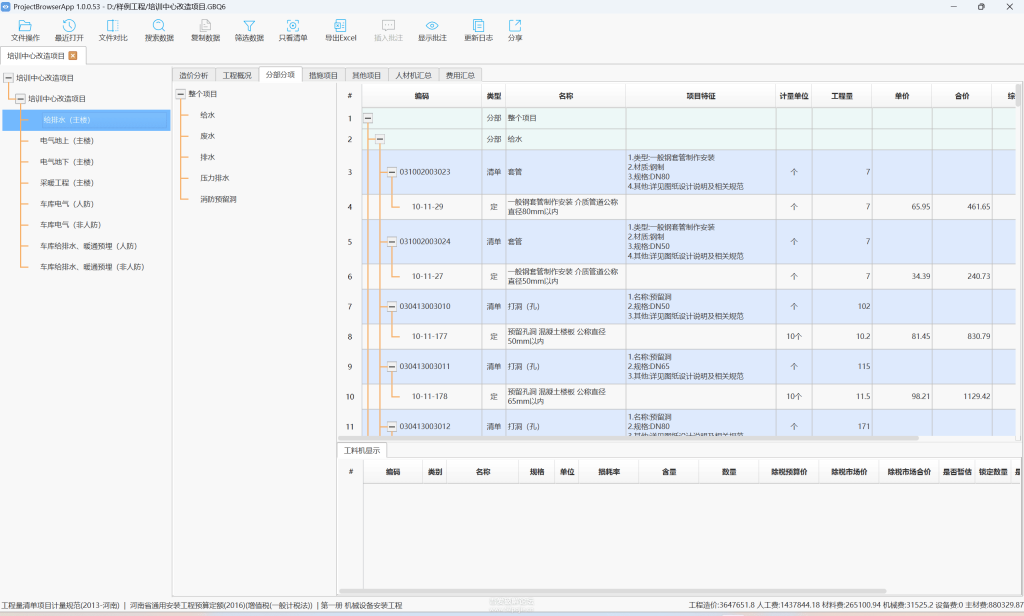Screen dimensions: 1024x616
Task: Click the lower table horizontal scrollbar
Action: (x=613, y=591)
